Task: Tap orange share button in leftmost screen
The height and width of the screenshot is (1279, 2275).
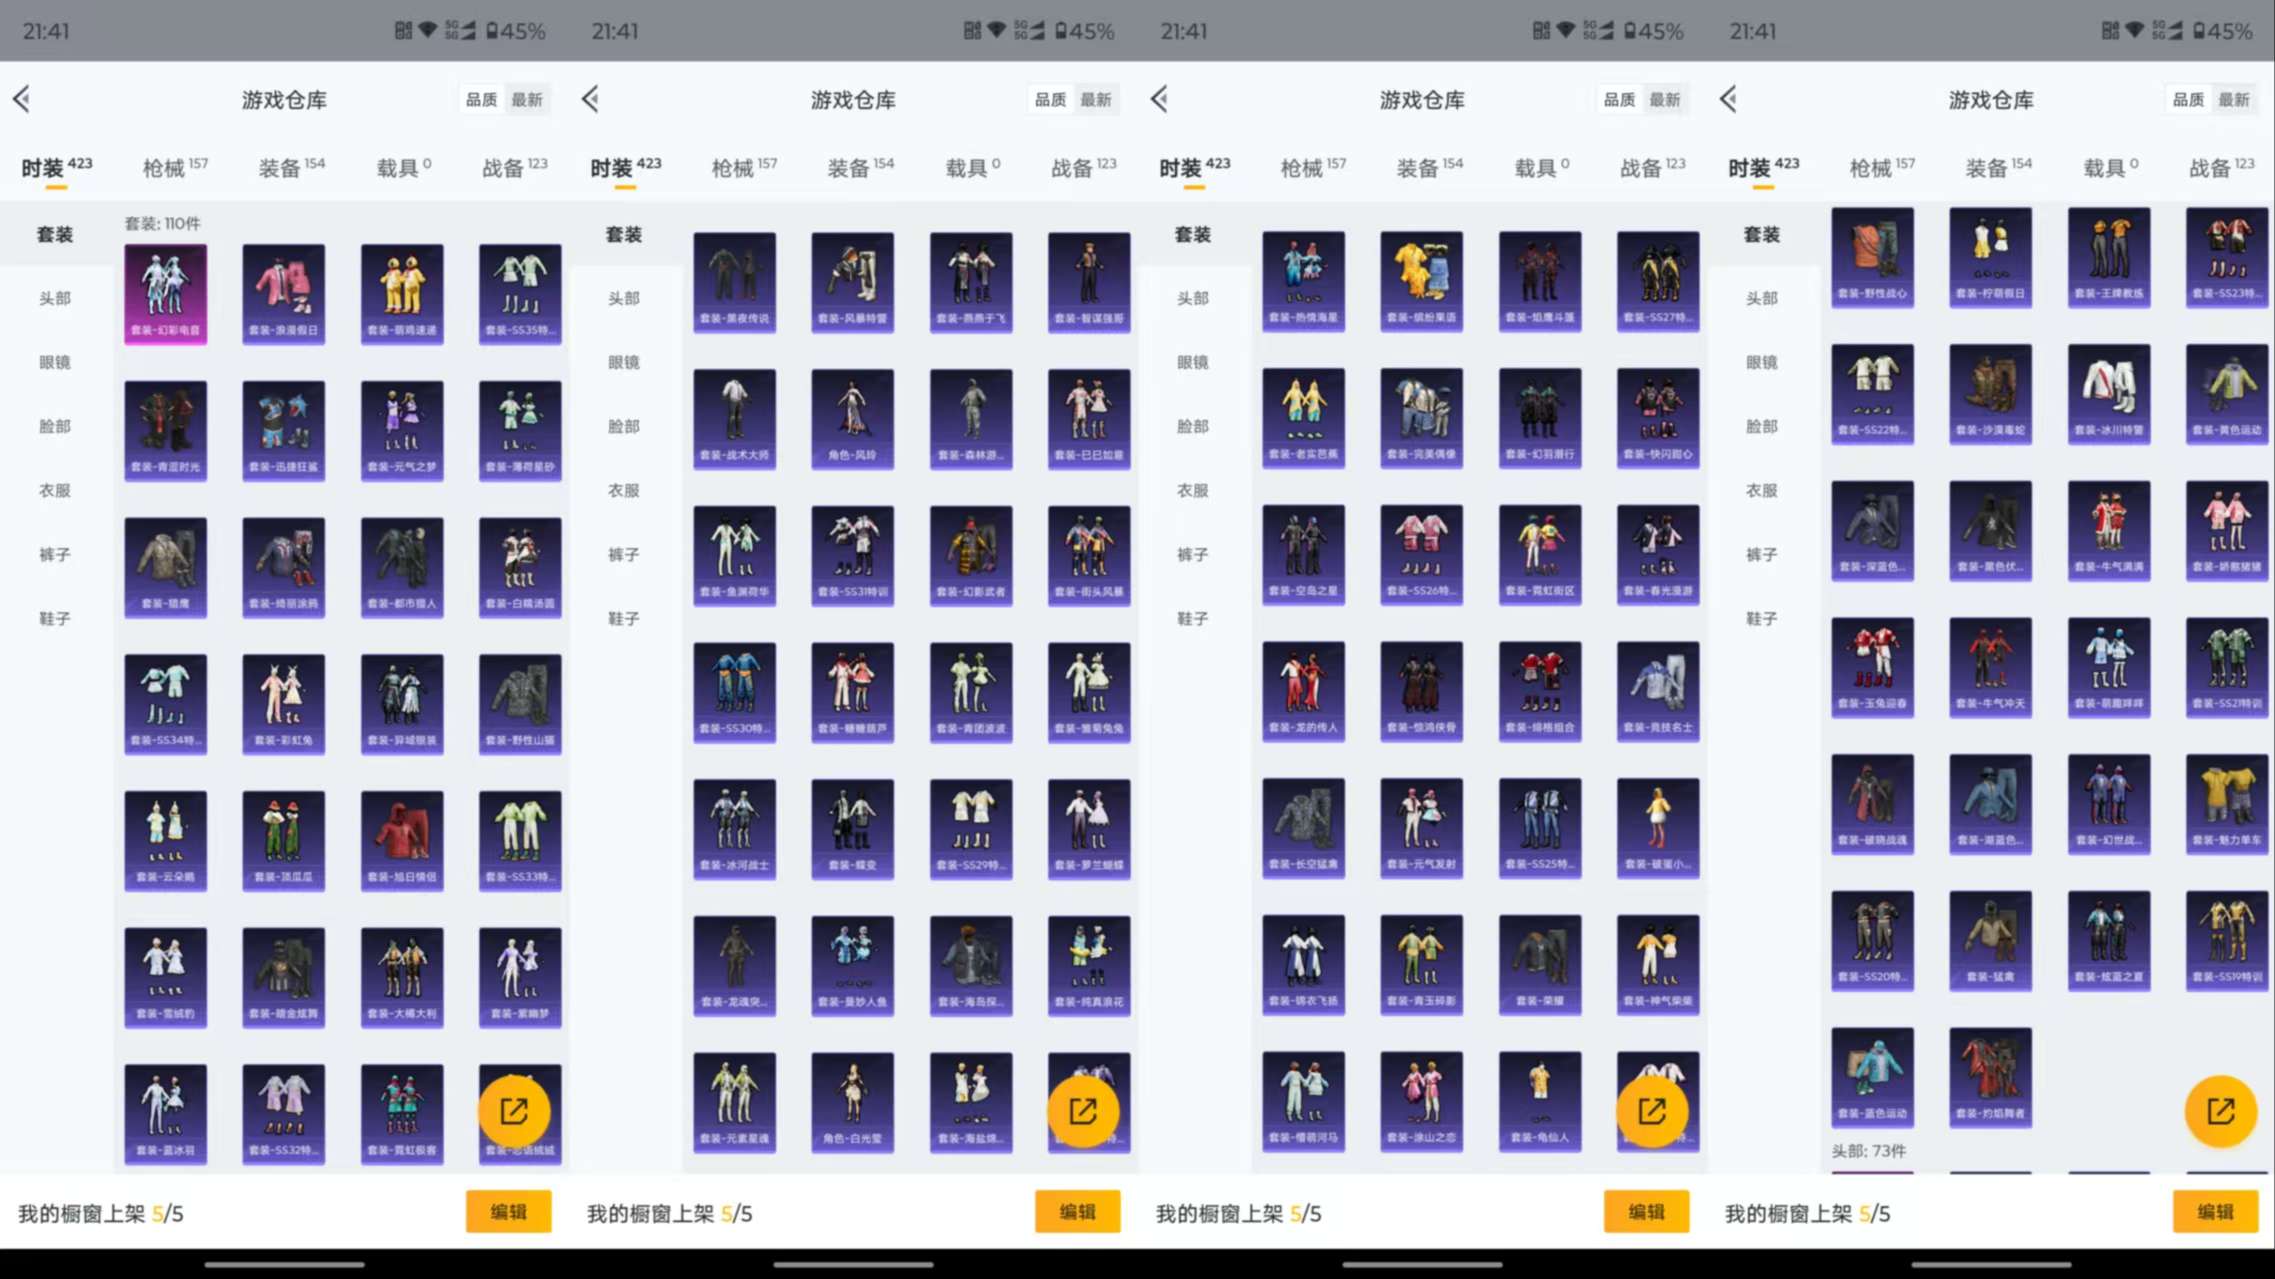Action: 514,1111
